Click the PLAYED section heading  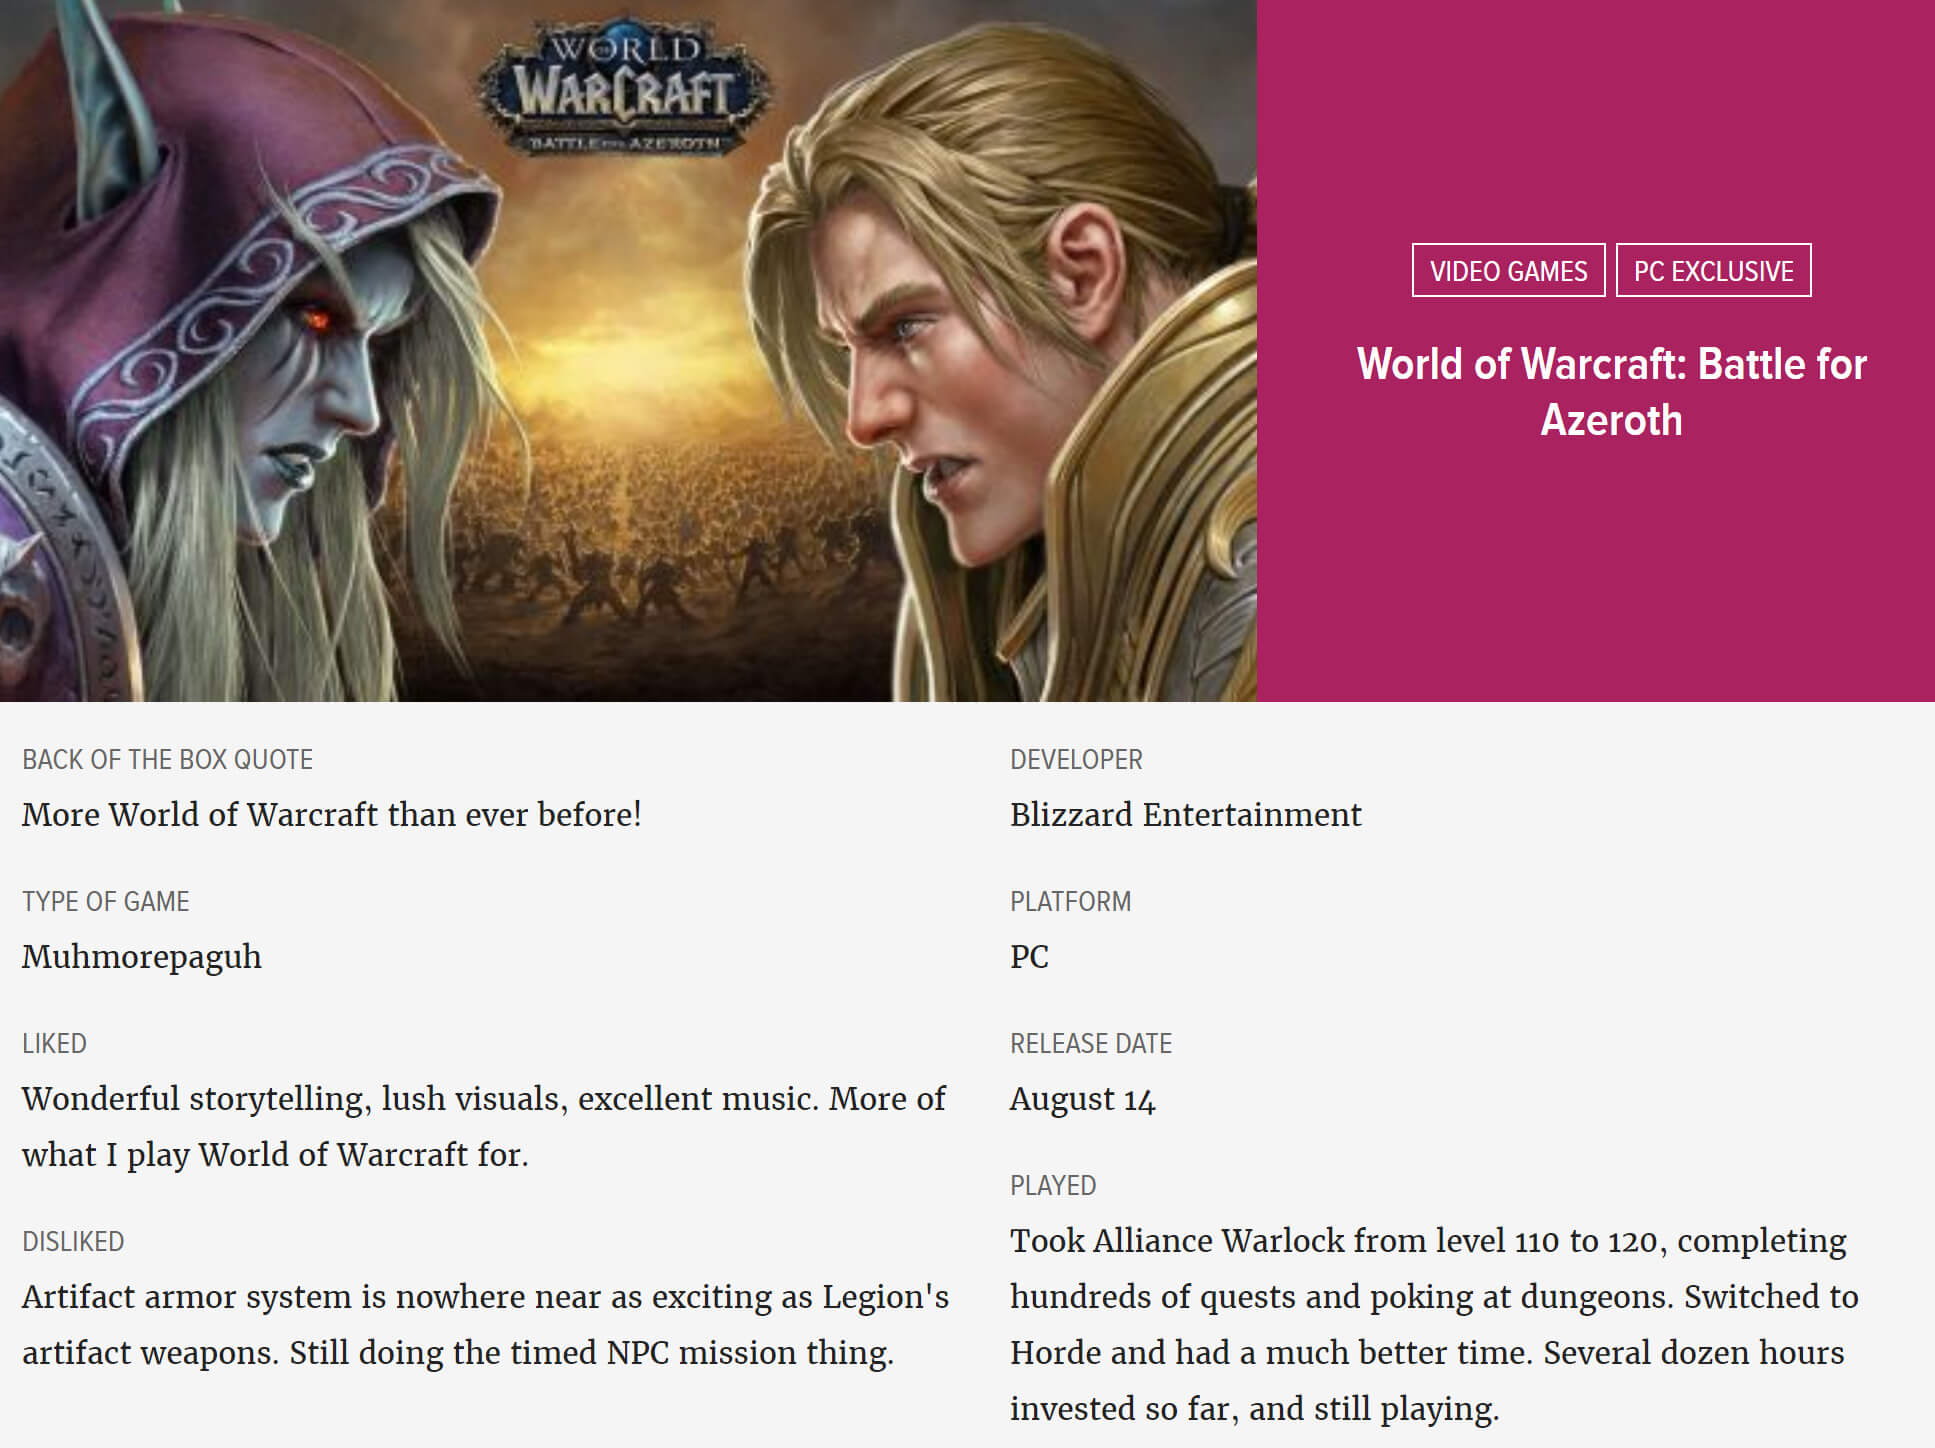[x=1053, y=1186]
